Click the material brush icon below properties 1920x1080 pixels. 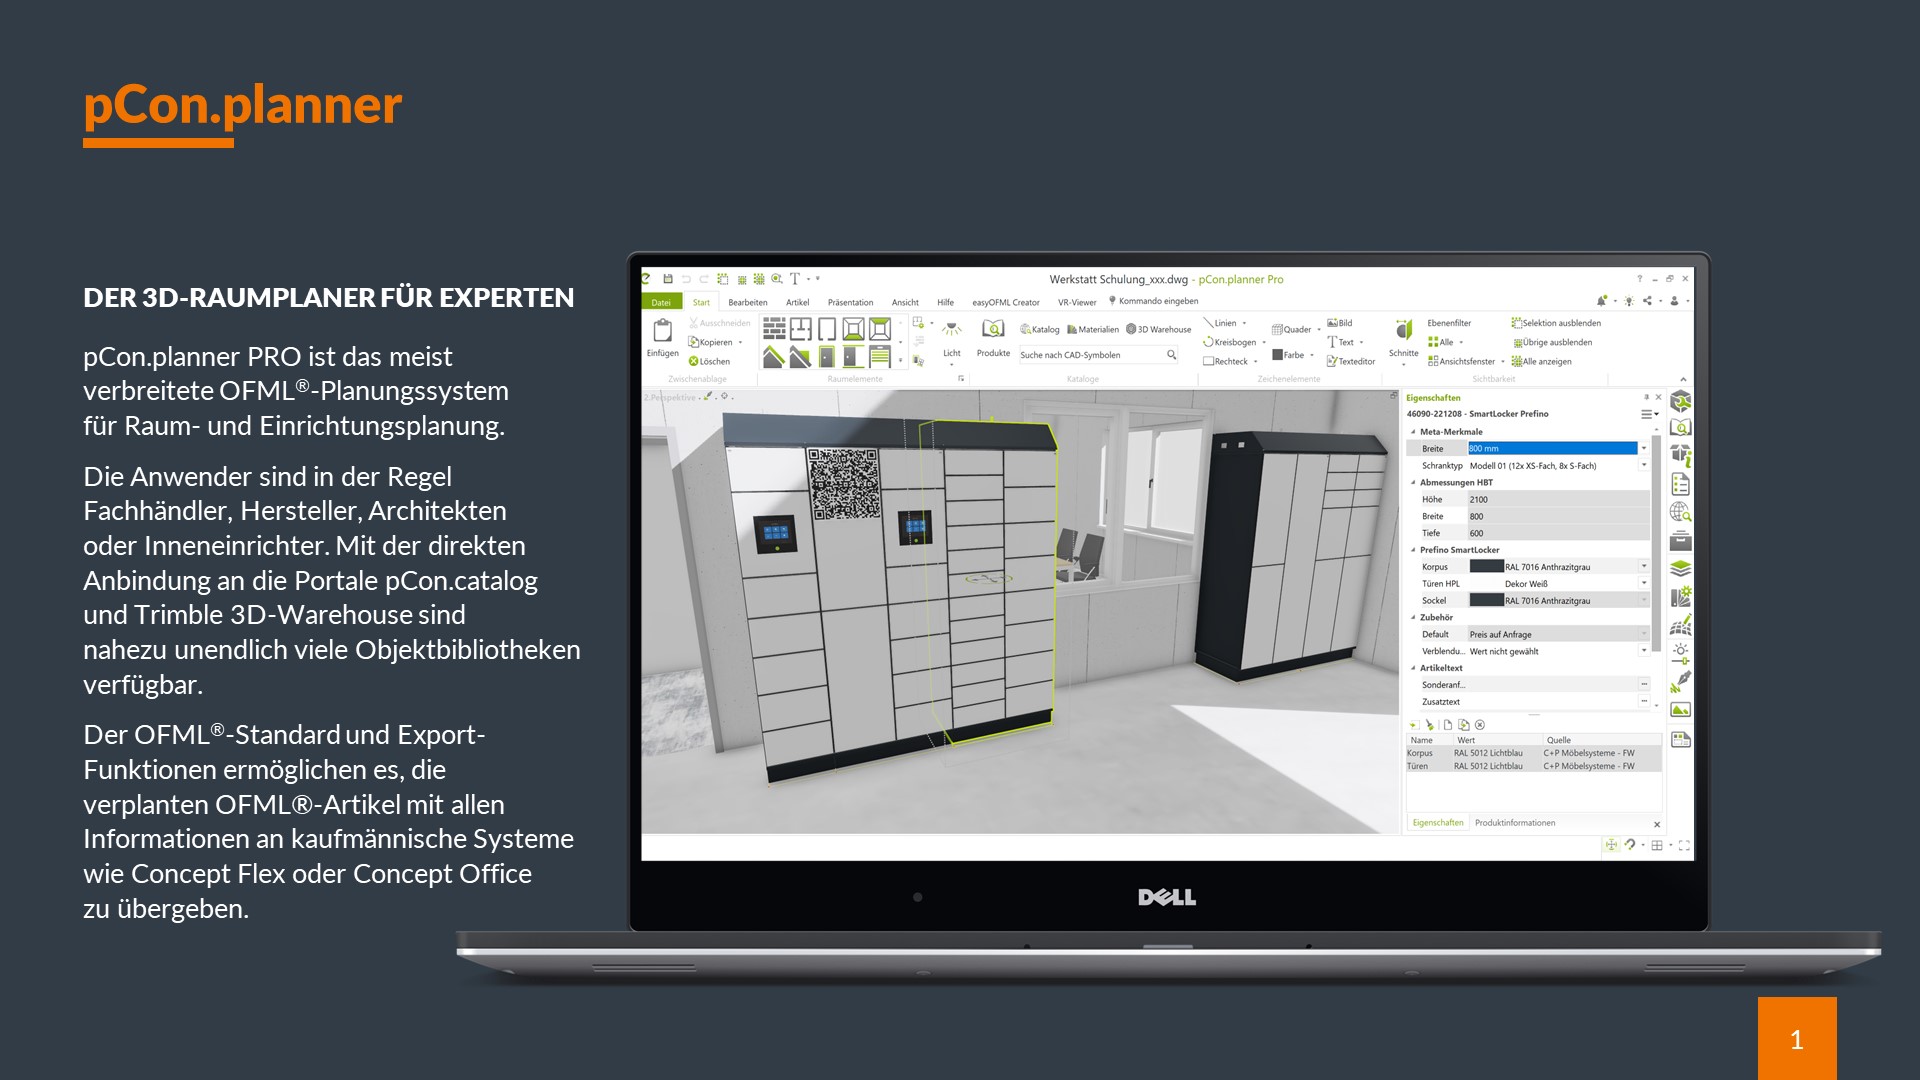tap(1430, 725)
